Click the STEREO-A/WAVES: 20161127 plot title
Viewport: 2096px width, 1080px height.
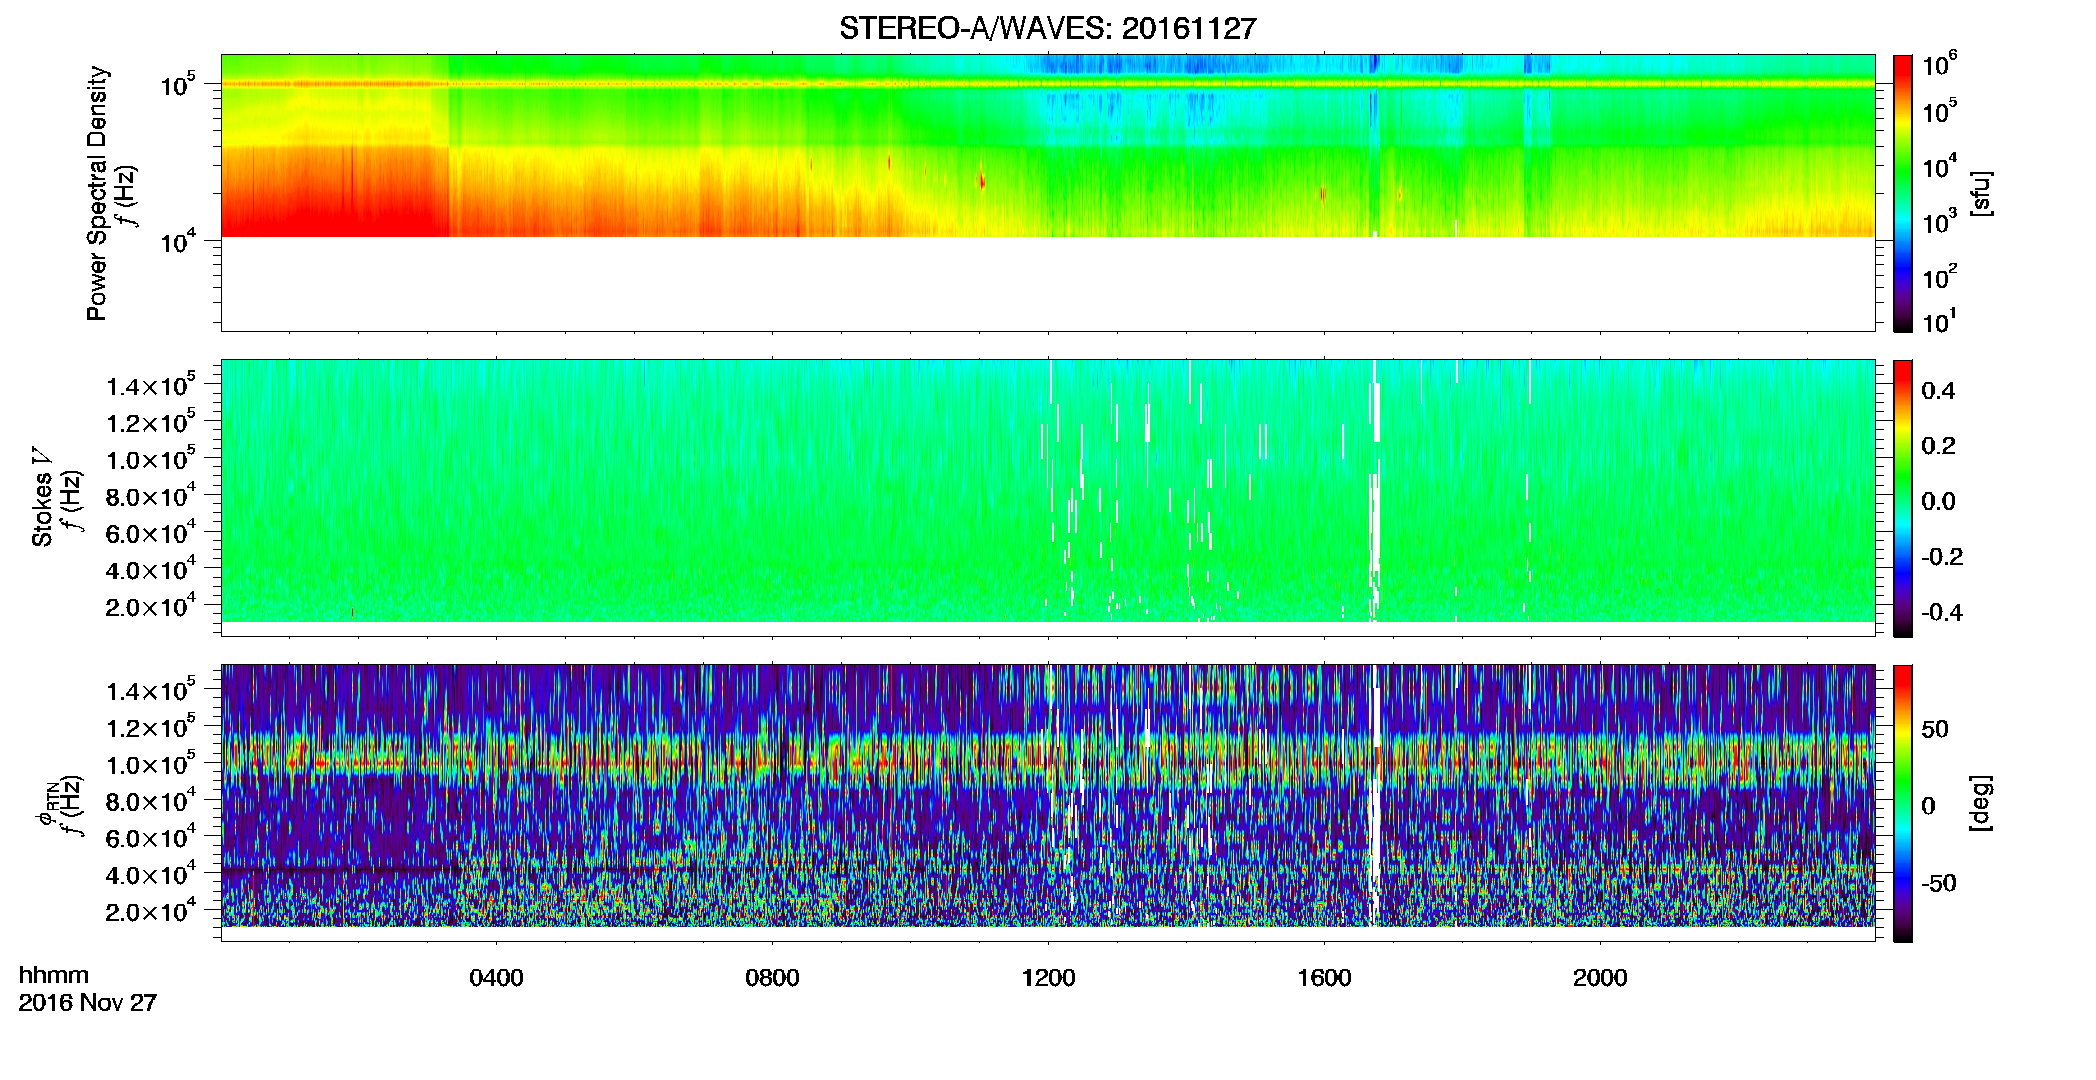[x=1047, y=28]
